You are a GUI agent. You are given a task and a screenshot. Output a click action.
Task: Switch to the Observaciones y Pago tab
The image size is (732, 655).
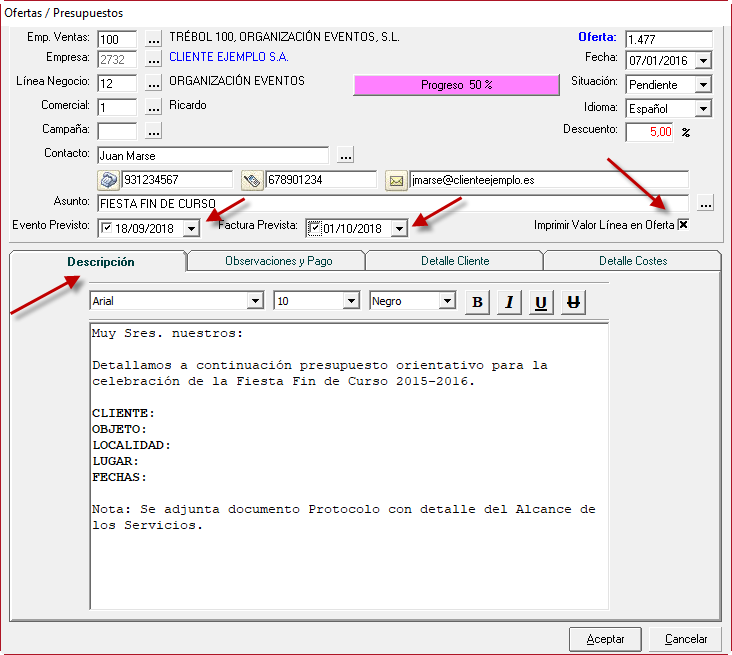pos(278,261)
